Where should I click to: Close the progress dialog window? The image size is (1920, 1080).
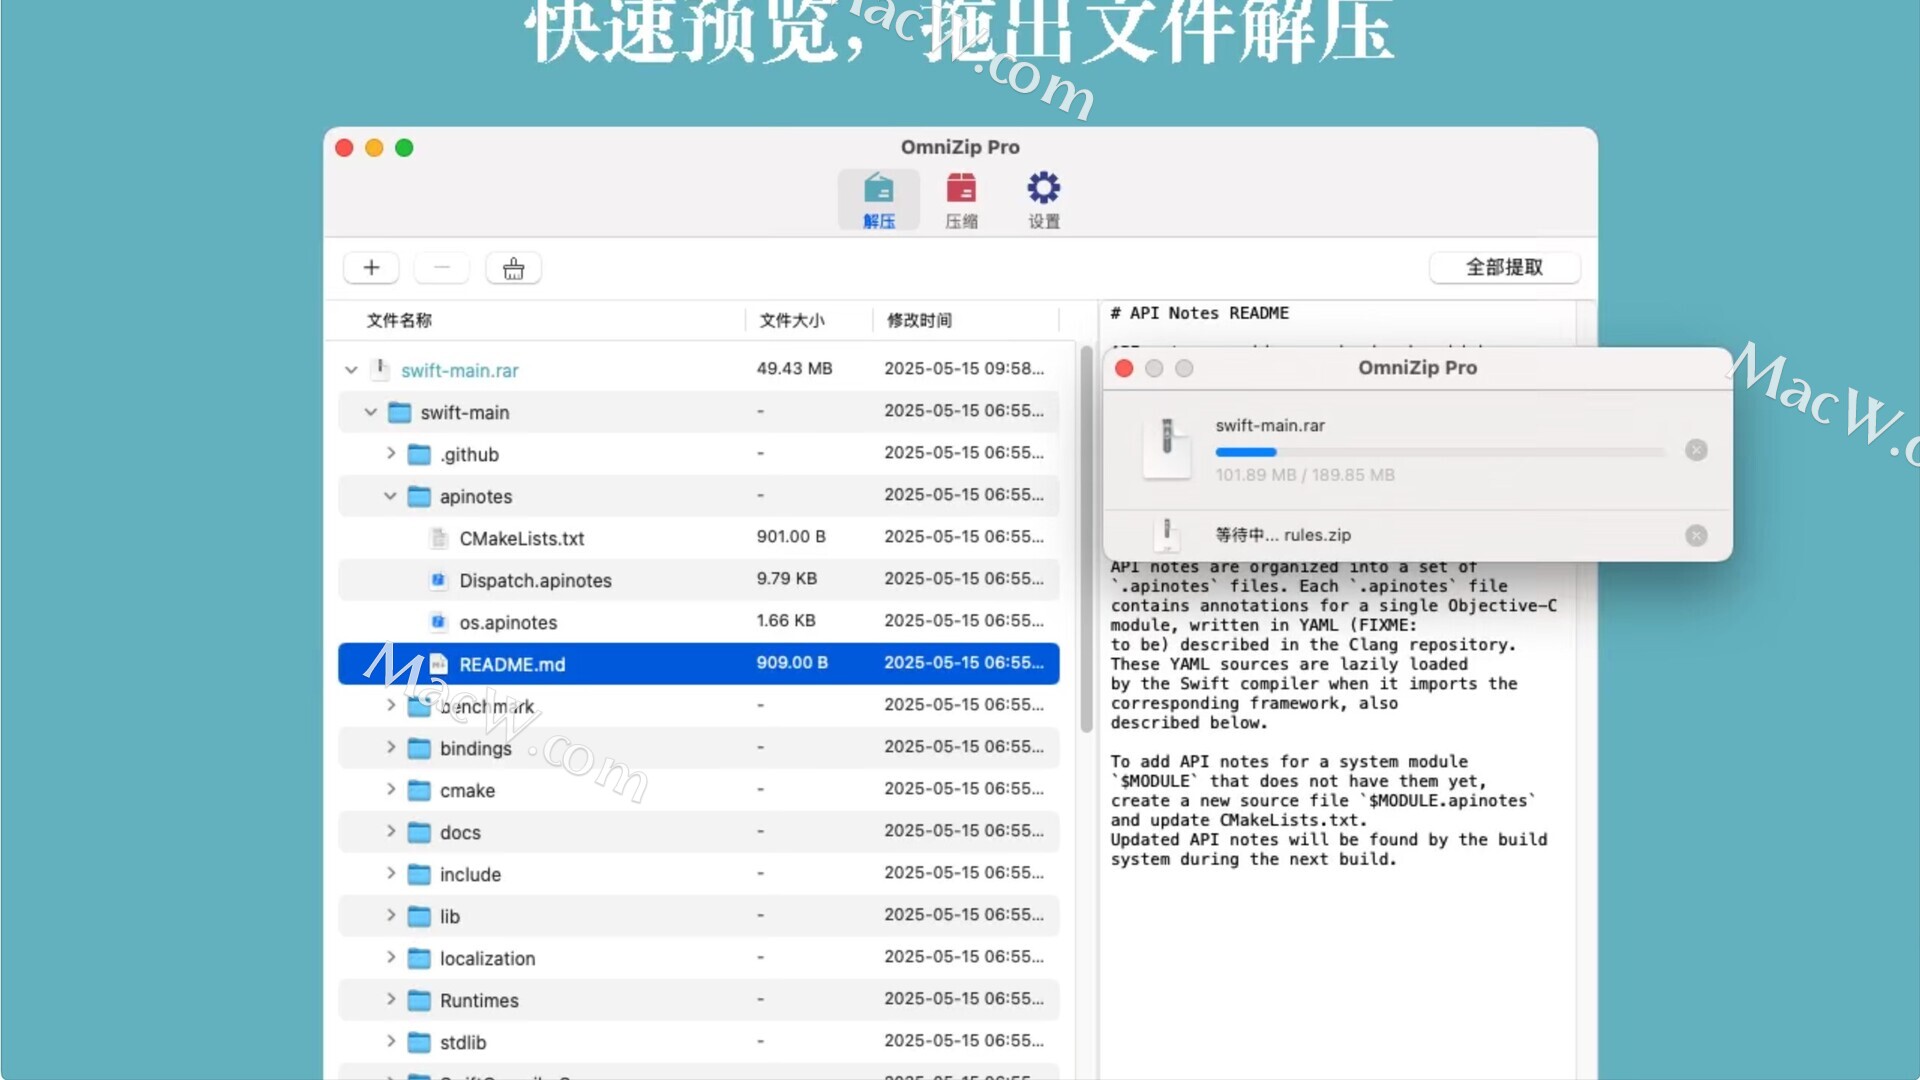1124,368
